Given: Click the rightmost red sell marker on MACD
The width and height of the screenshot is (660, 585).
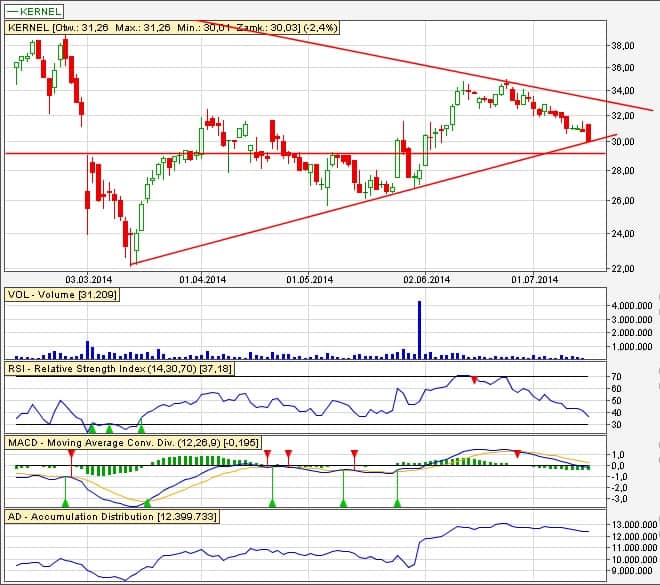Looking at the screenshot, I should point(516,454).
